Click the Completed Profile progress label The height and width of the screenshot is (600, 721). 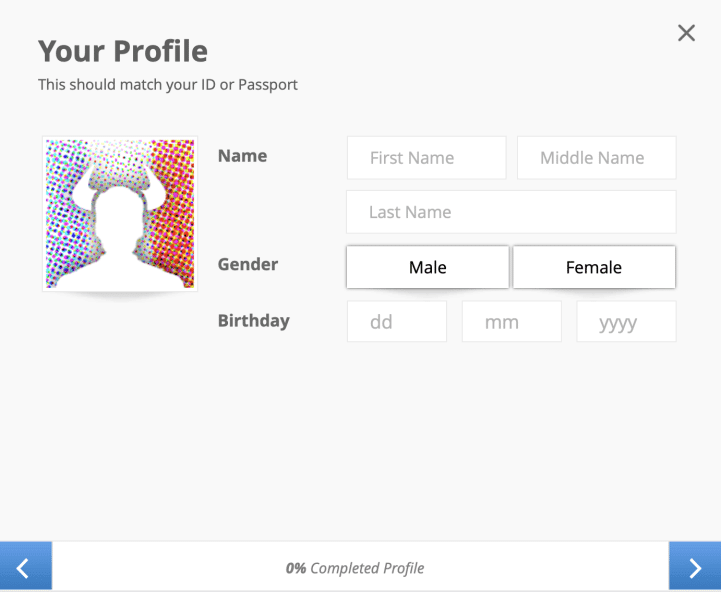coord(367,568)
